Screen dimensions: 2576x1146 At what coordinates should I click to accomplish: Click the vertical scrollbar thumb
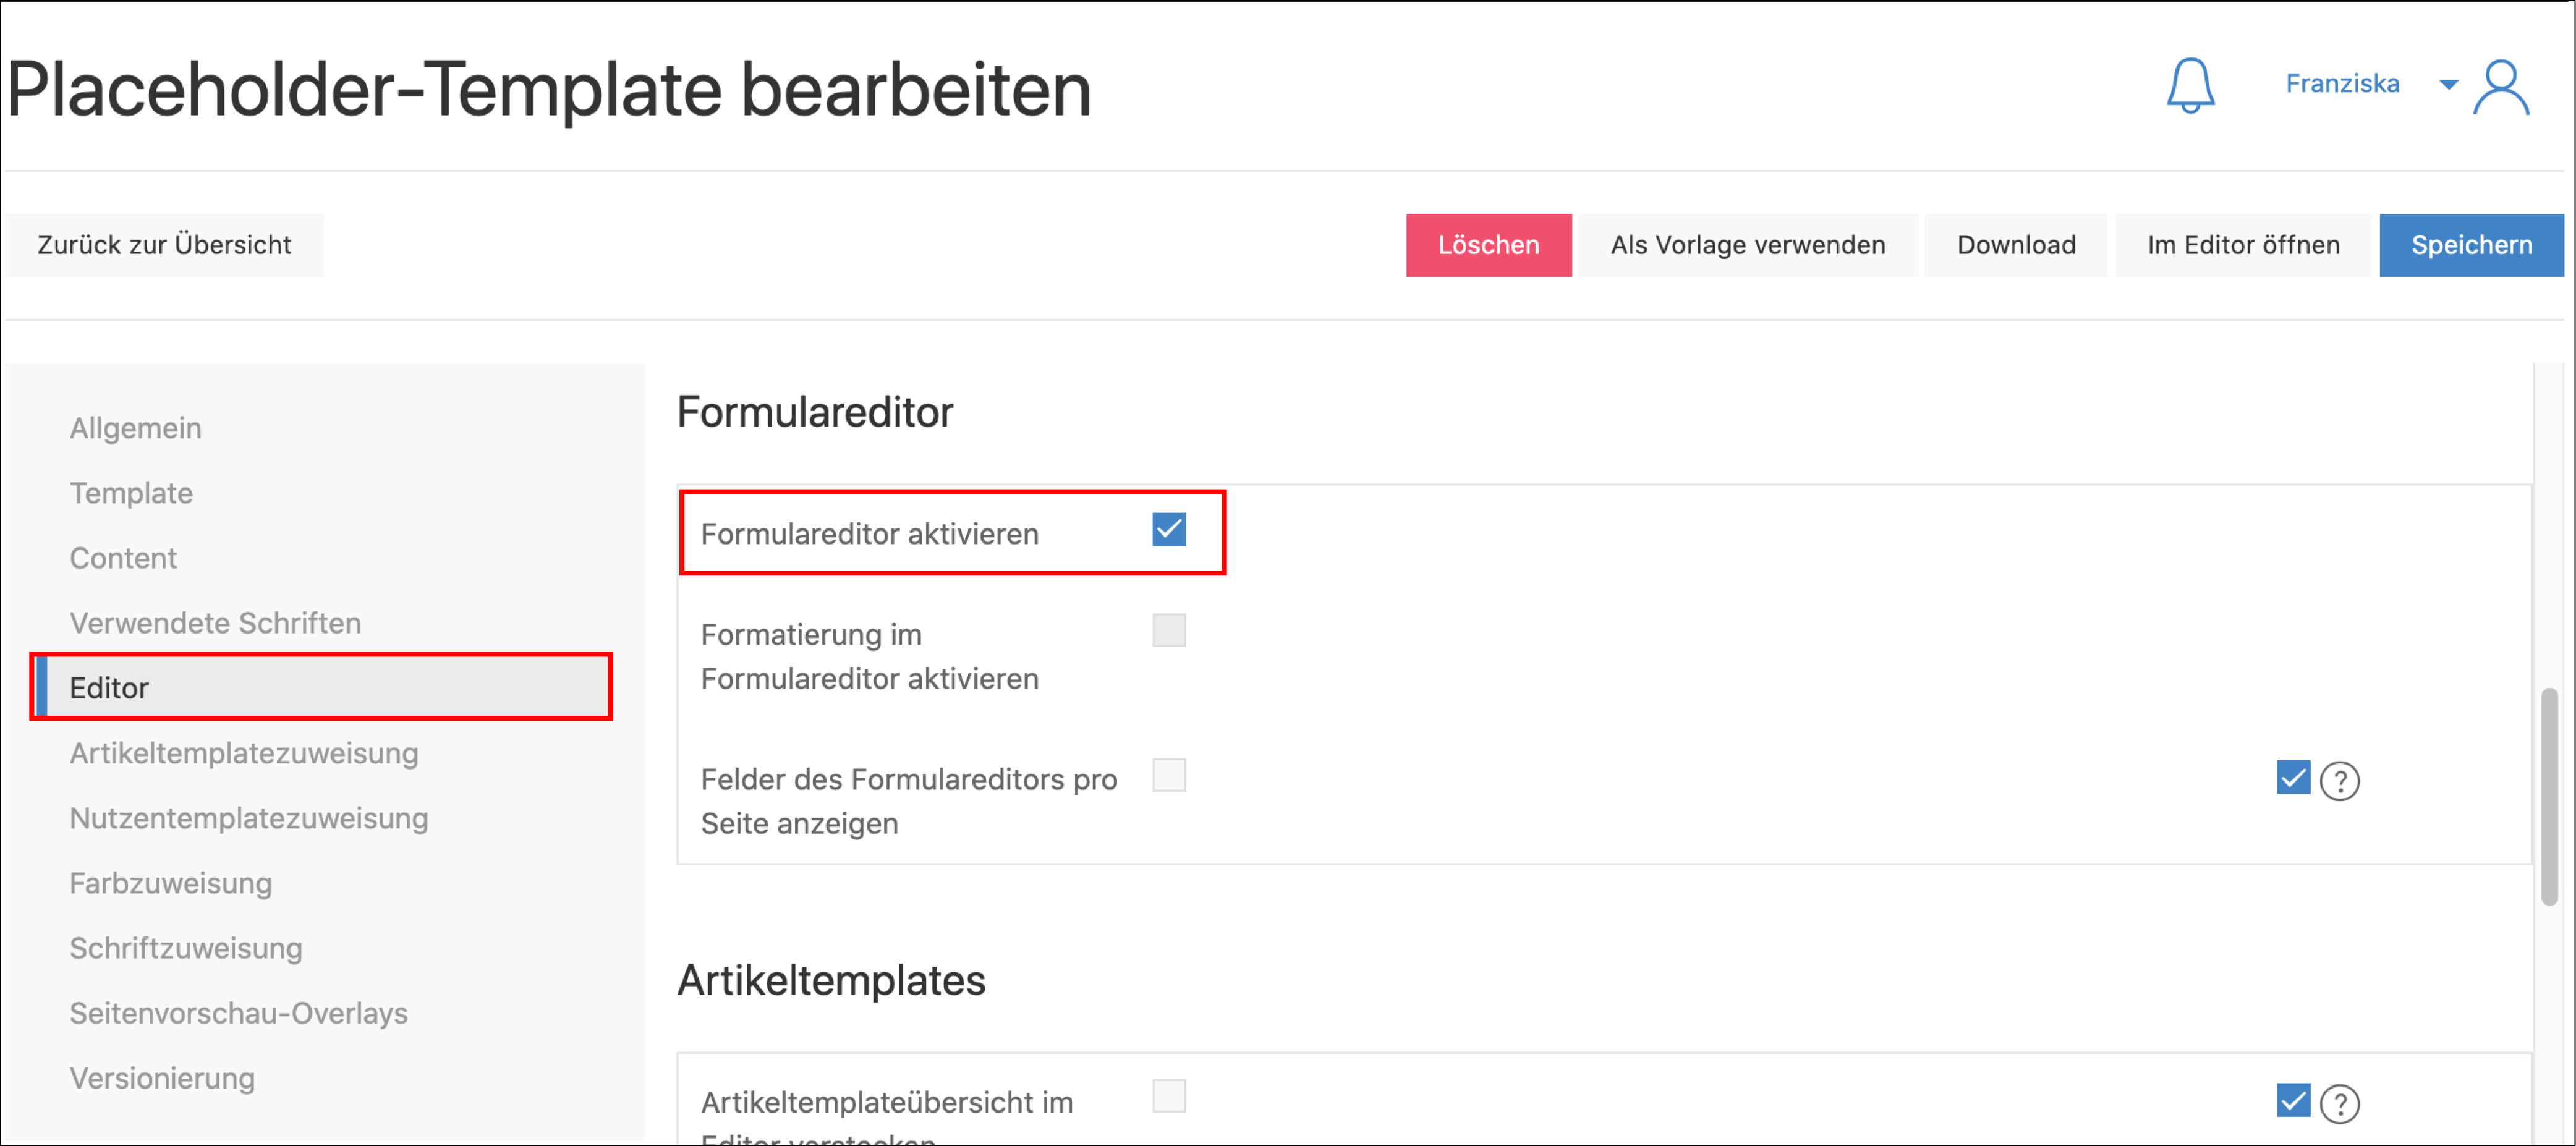[2549, 796]
